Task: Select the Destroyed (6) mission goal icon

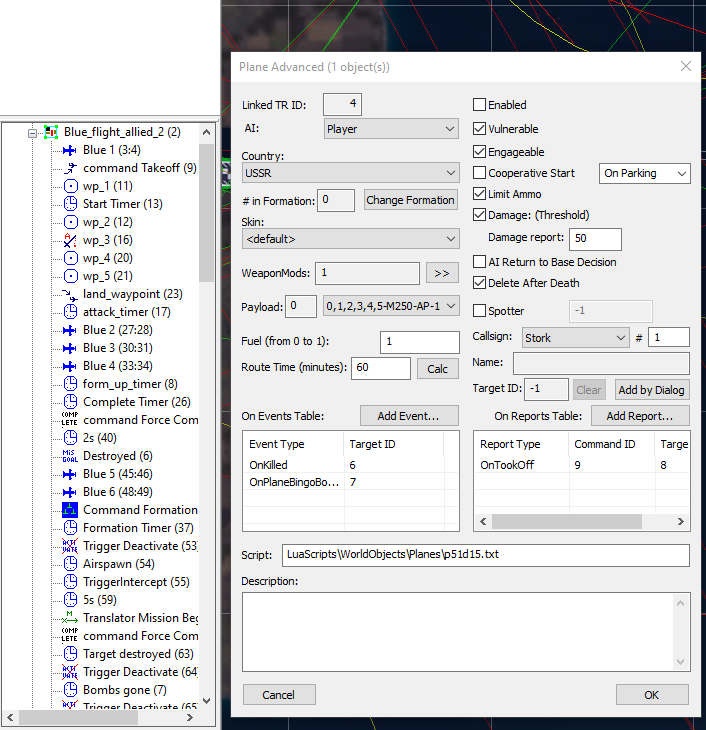Action: click(70, 456)
